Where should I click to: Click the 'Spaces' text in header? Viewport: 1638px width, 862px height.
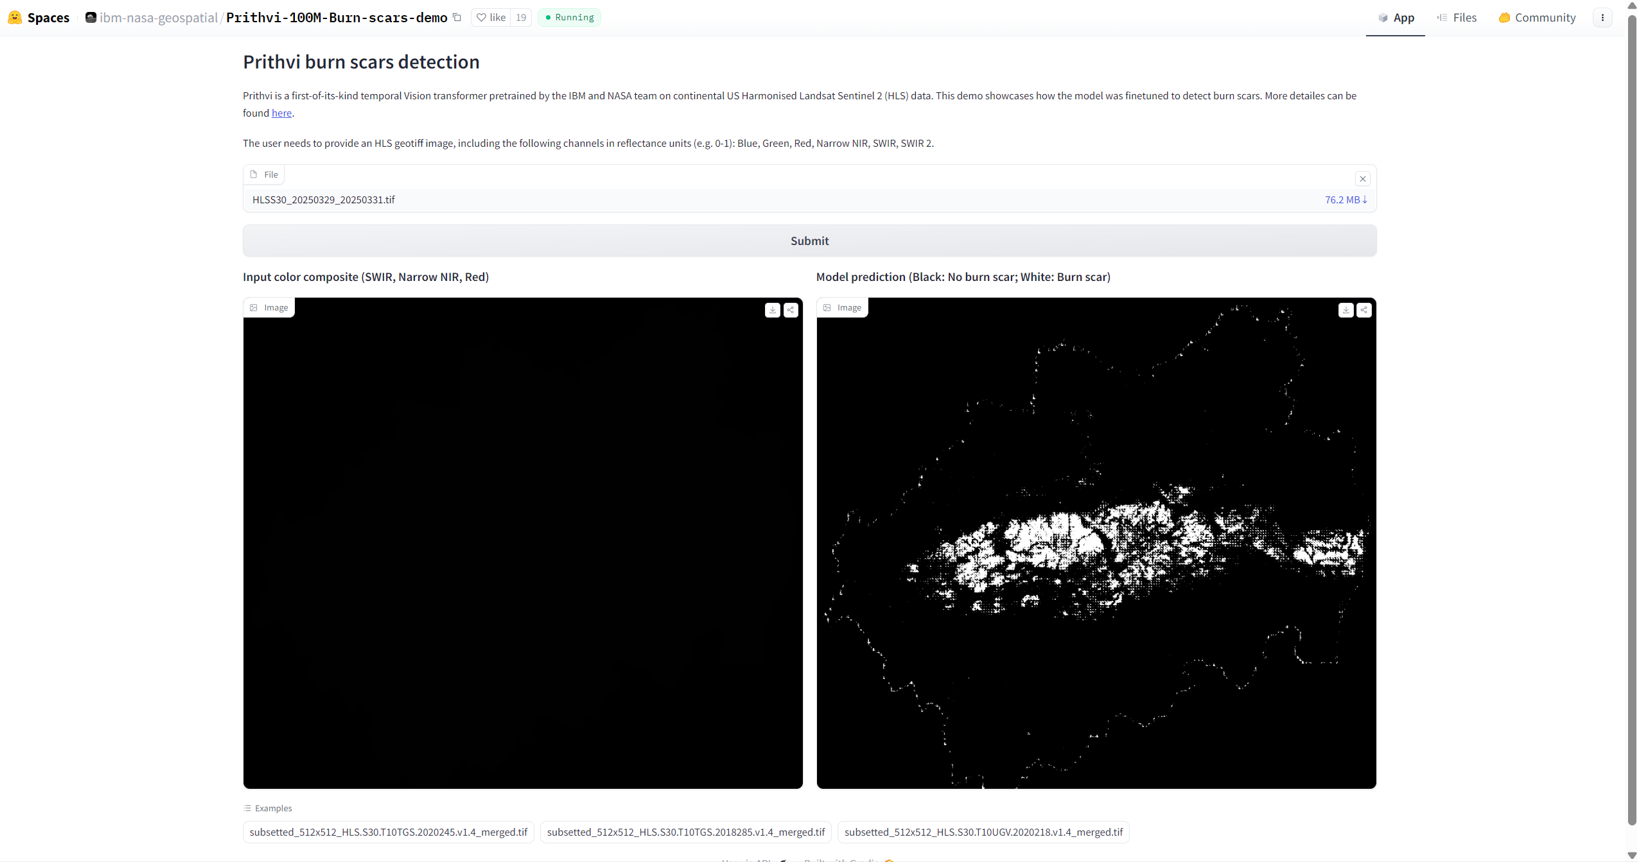coord(48,17)
